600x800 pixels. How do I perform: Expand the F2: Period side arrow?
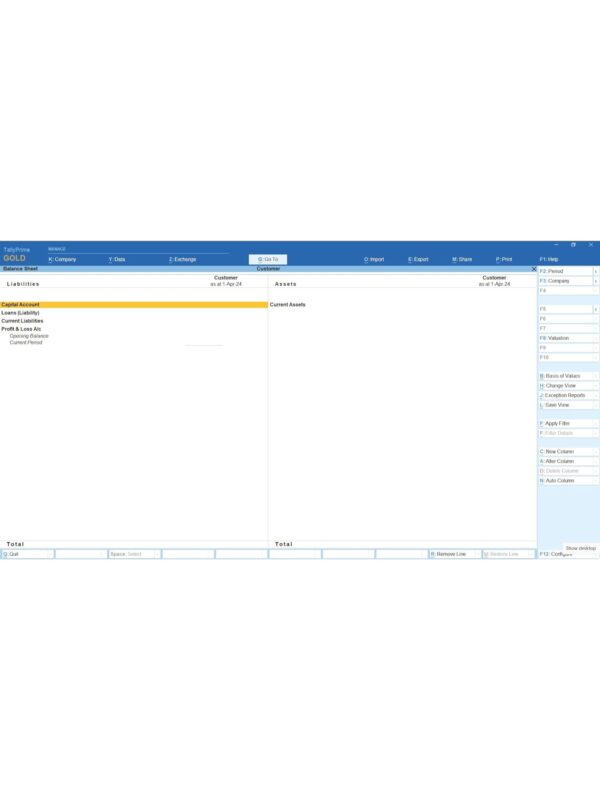[x=596, y=271]
